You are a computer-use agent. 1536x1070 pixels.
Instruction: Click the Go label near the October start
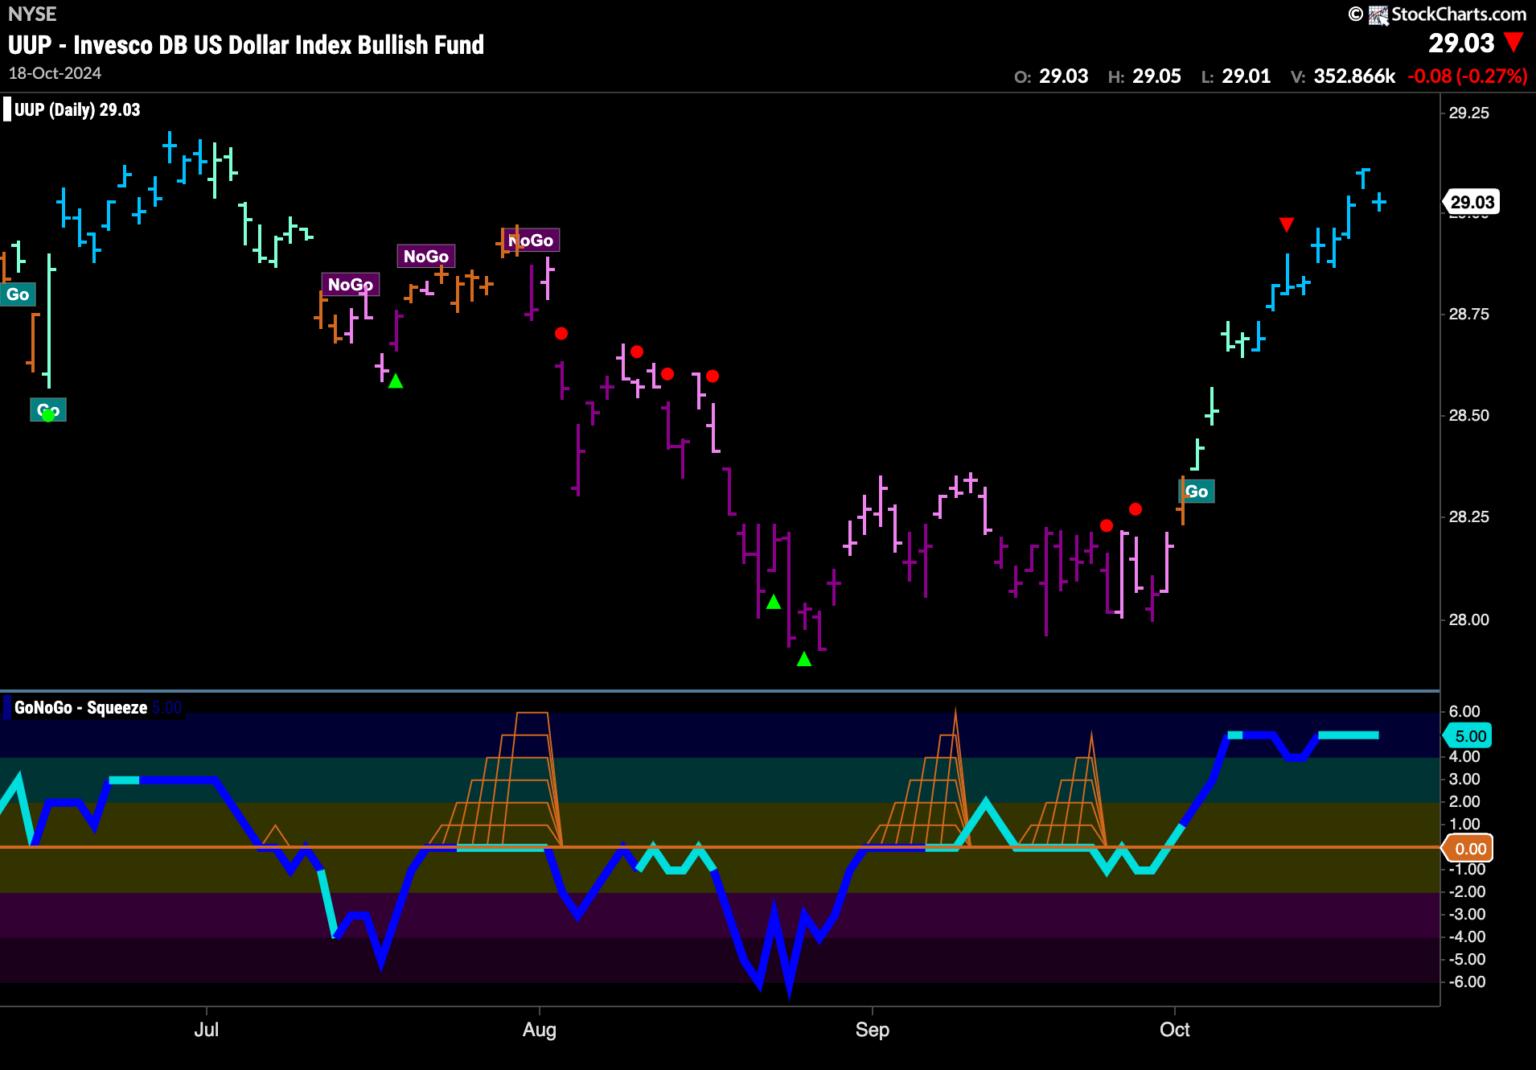tap(1196, 491)
